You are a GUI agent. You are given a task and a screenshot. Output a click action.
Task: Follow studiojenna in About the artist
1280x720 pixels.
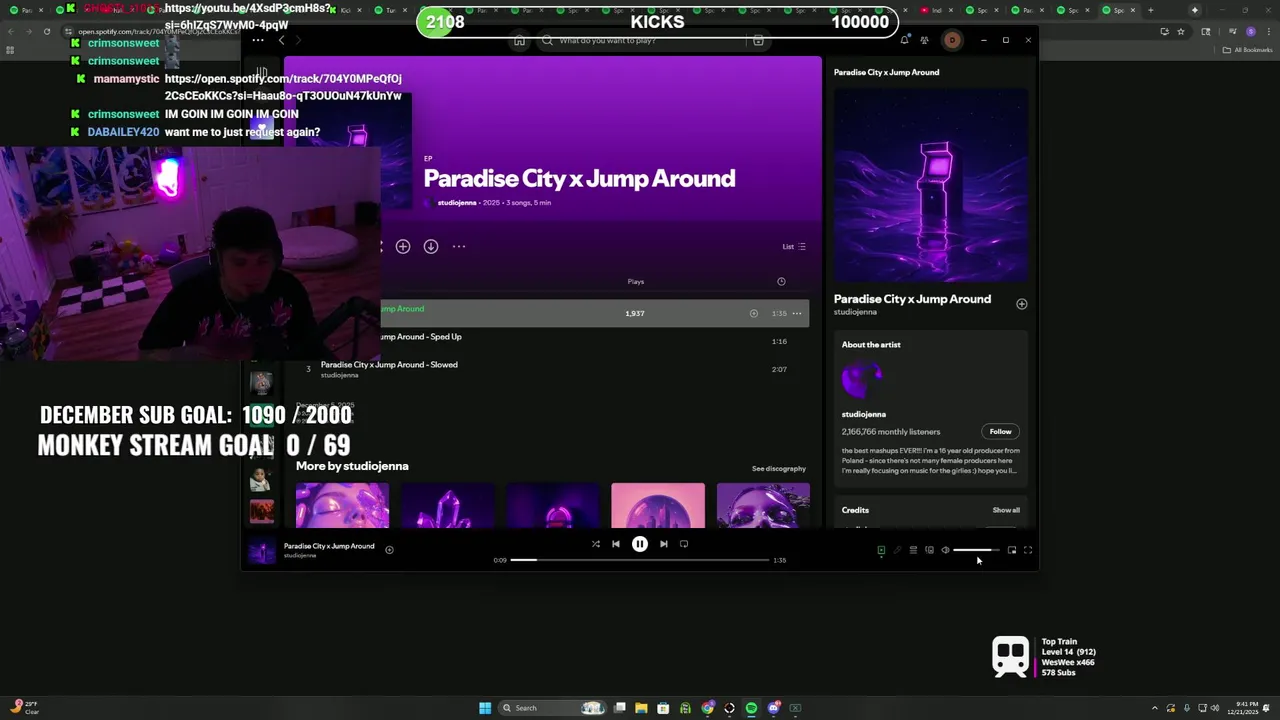point(1000,432)
